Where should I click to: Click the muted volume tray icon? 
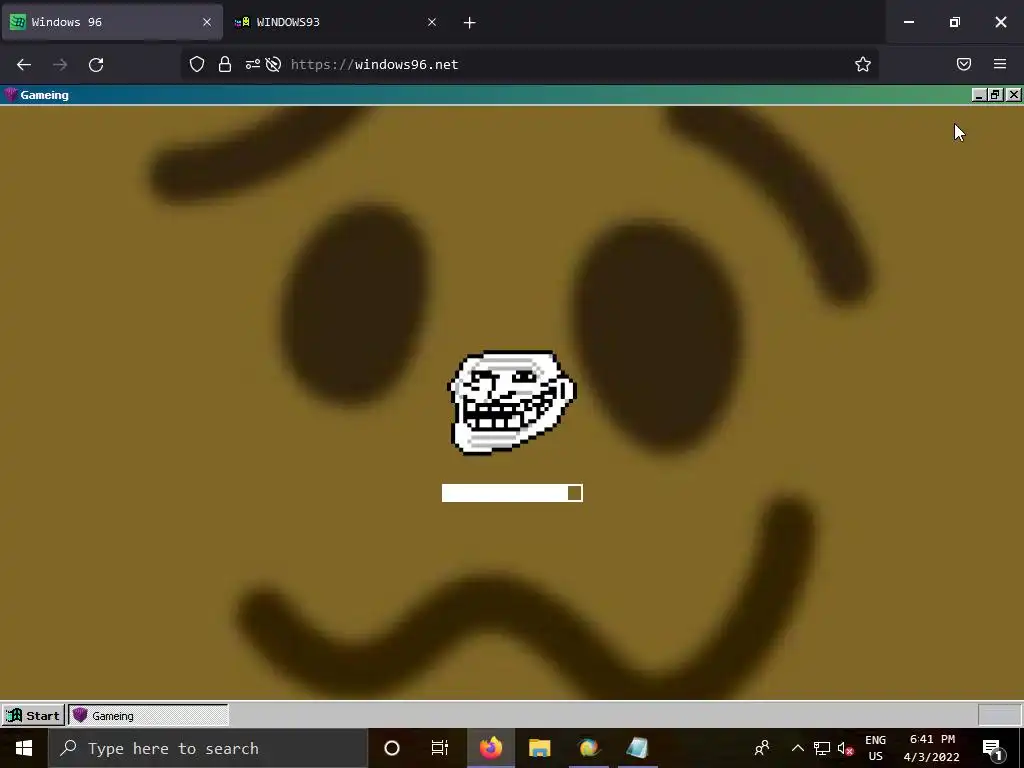[846, 748]
